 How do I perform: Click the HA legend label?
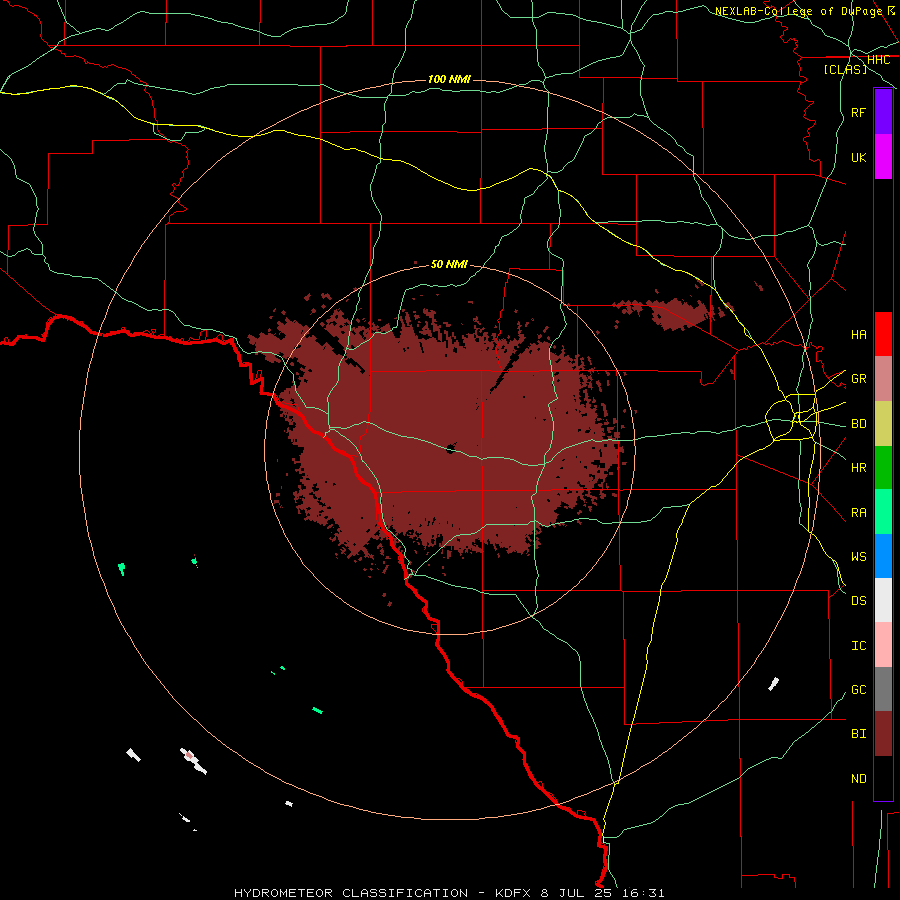click(858, 334)
